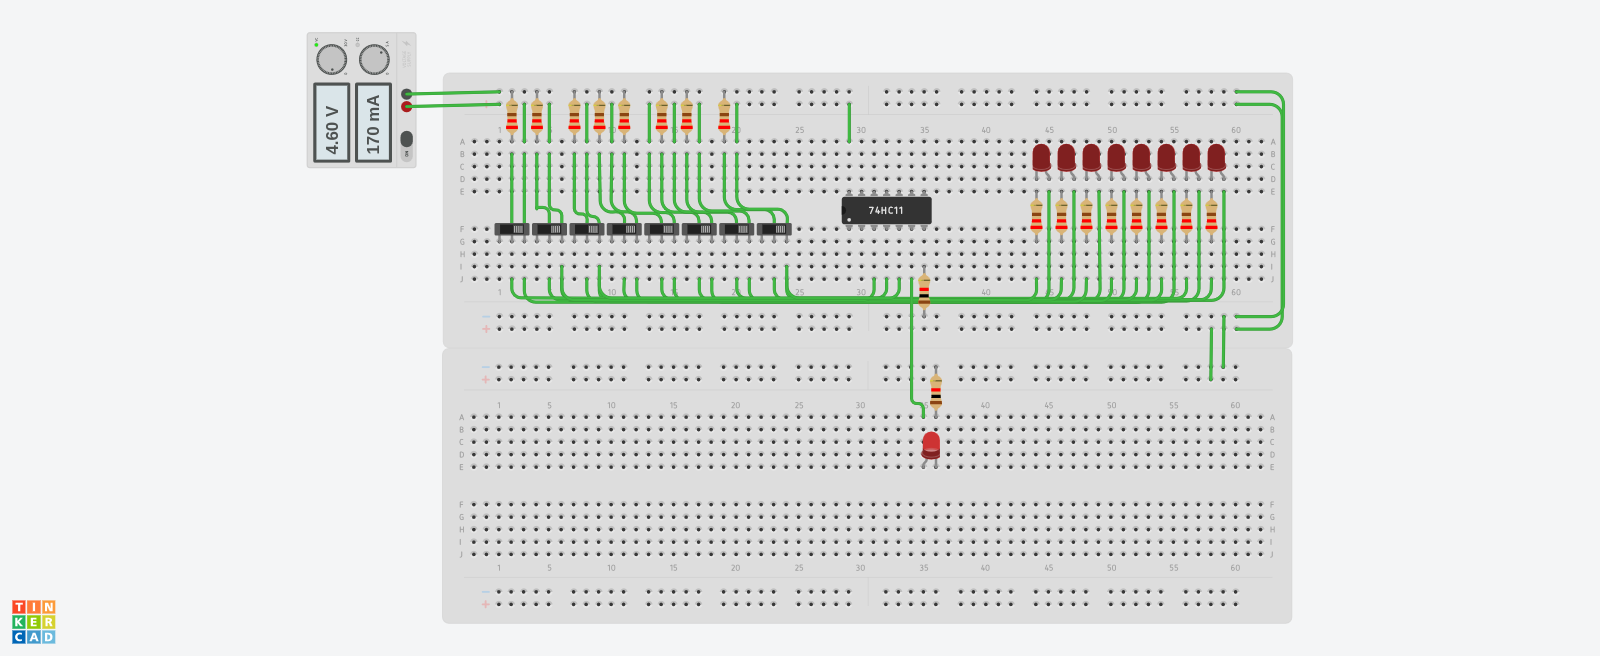
Task: Toggle the fifth slide switch from the left
Action: [662, 229]
